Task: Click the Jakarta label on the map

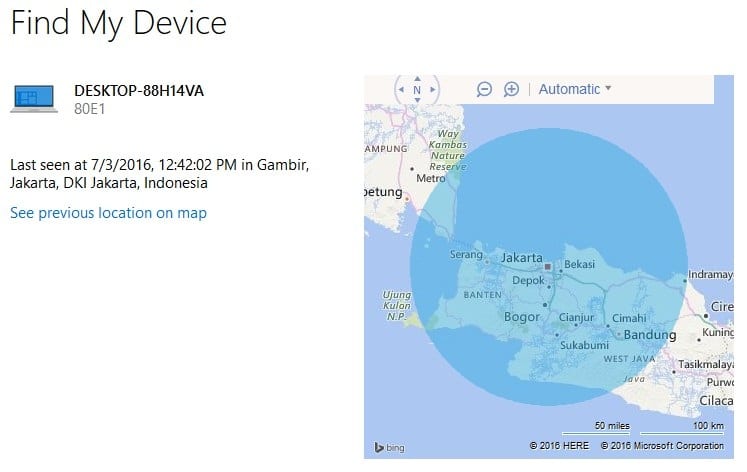Action: click(522, 258)
